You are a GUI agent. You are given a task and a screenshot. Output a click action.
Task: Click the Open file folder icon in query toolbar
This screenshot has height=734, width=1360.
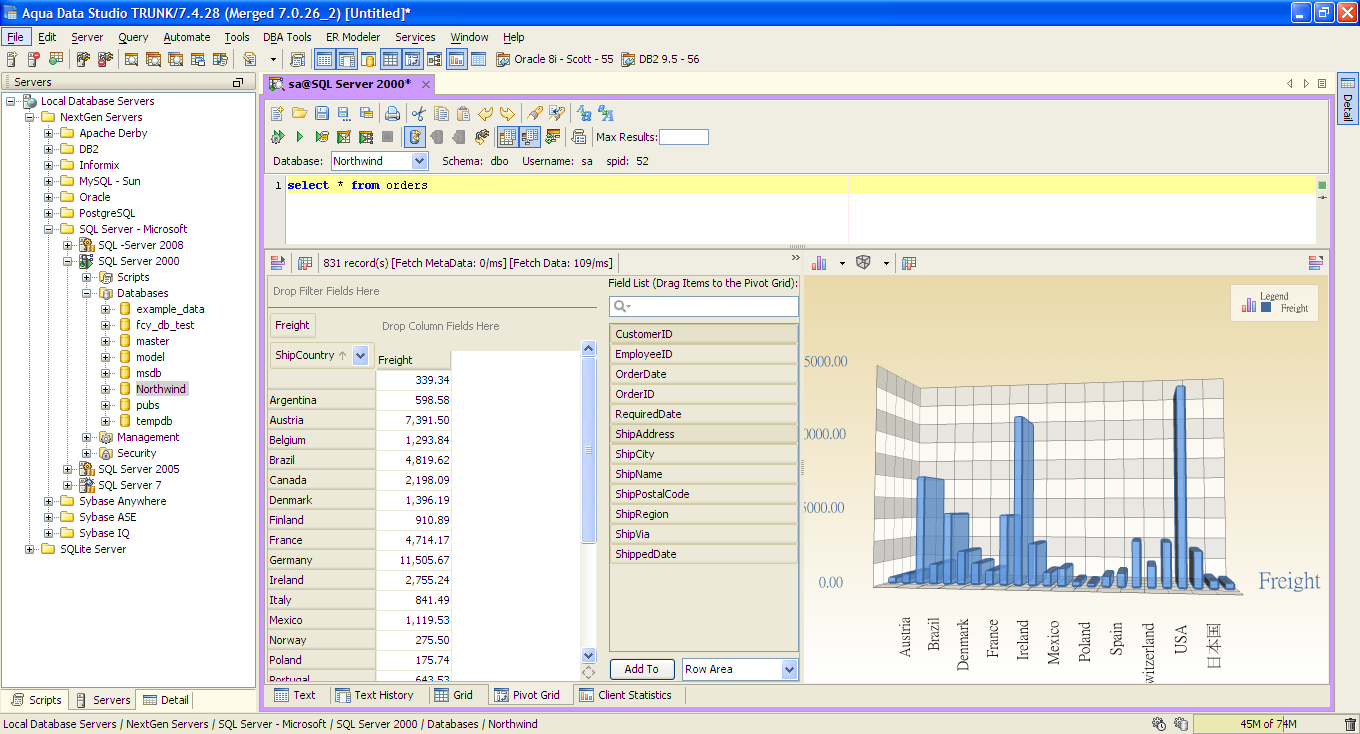tap(299, 113)
